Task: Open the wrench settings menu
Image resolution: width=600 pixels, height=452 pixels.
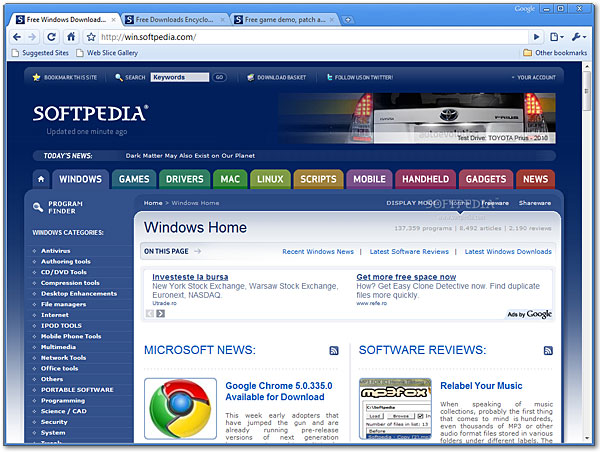Action: point(579,37)
